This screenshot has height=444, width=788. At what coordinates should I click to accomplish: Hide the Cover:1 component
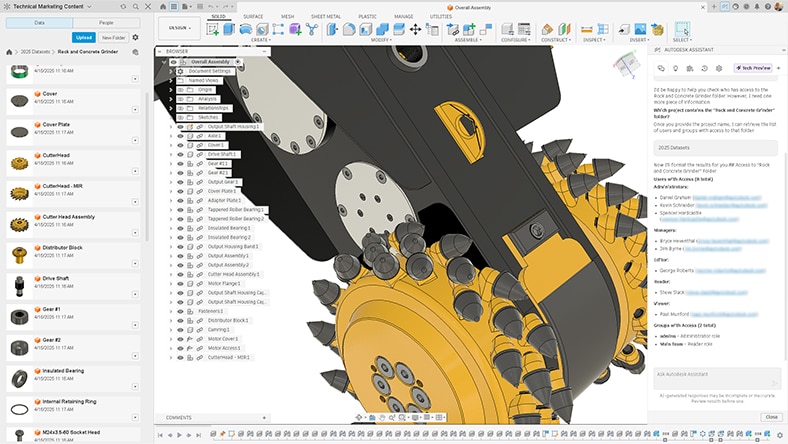(x=180, y=145)
